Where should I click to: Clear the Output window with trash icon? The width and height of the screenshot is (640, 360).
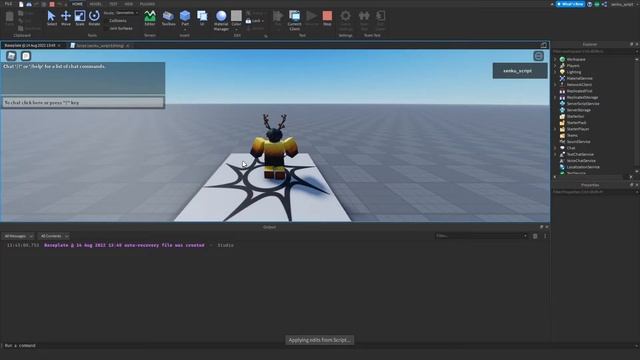[535, 236]
